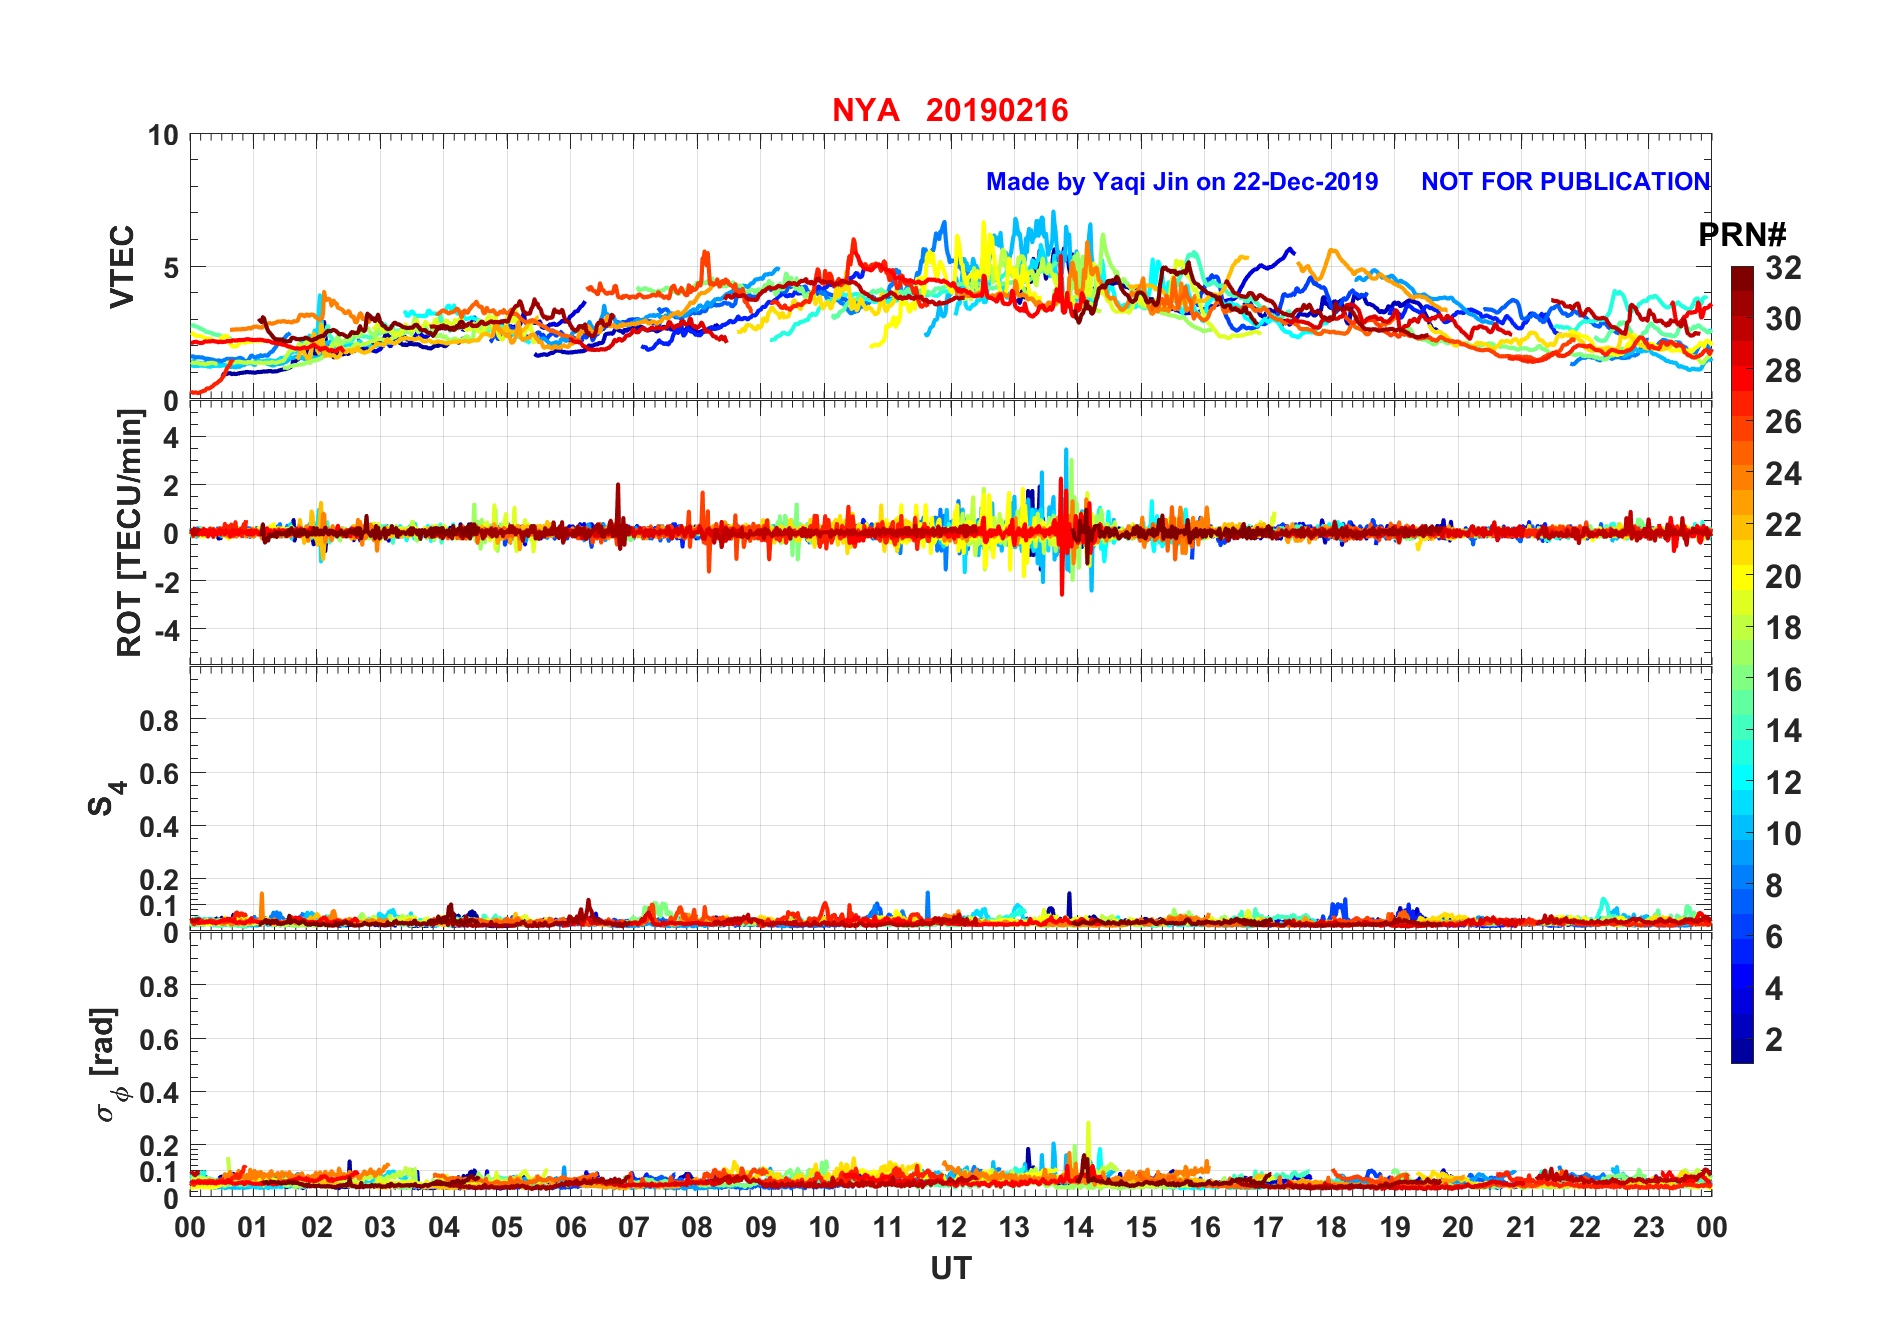Select colorbar tick label '16' beside PRN scale
Viewport: 1902px width, 1330px height.
(1783, 680)
